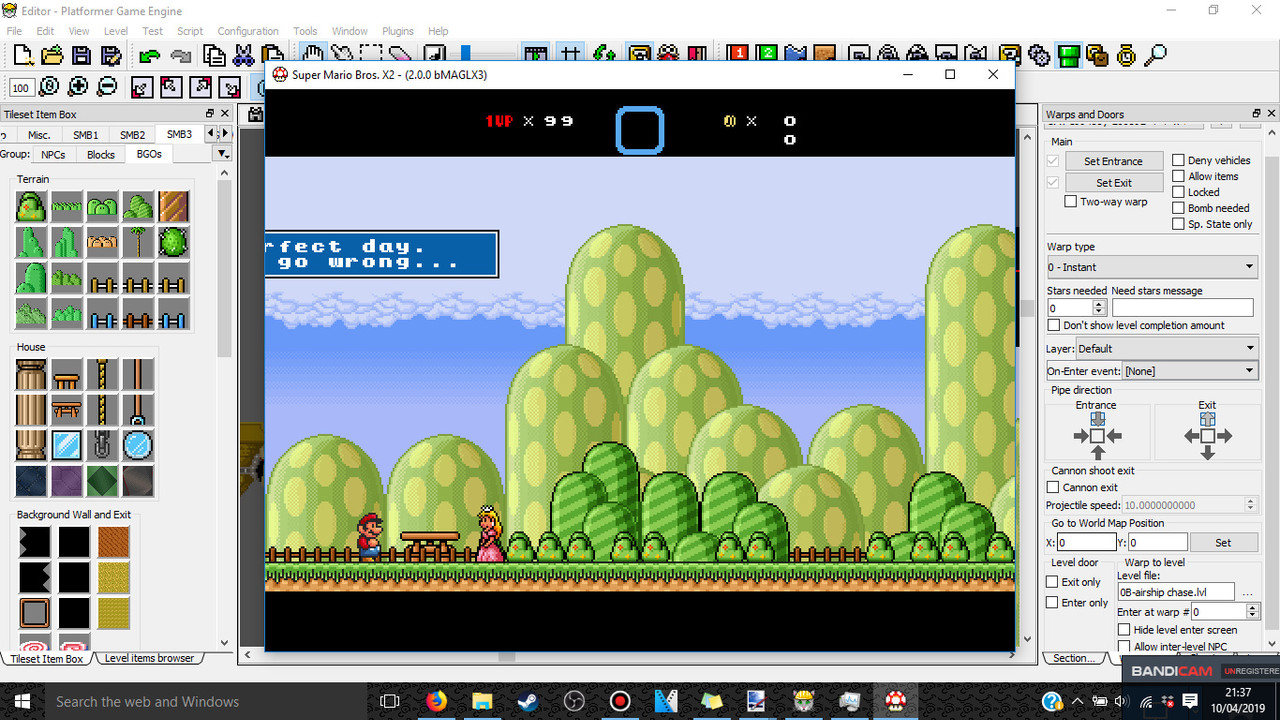Image resolution: width=1280 pixels, height=720 pixels.
Task: Open the Level menu
Action: pyautogui.click(x=115, y=31)
